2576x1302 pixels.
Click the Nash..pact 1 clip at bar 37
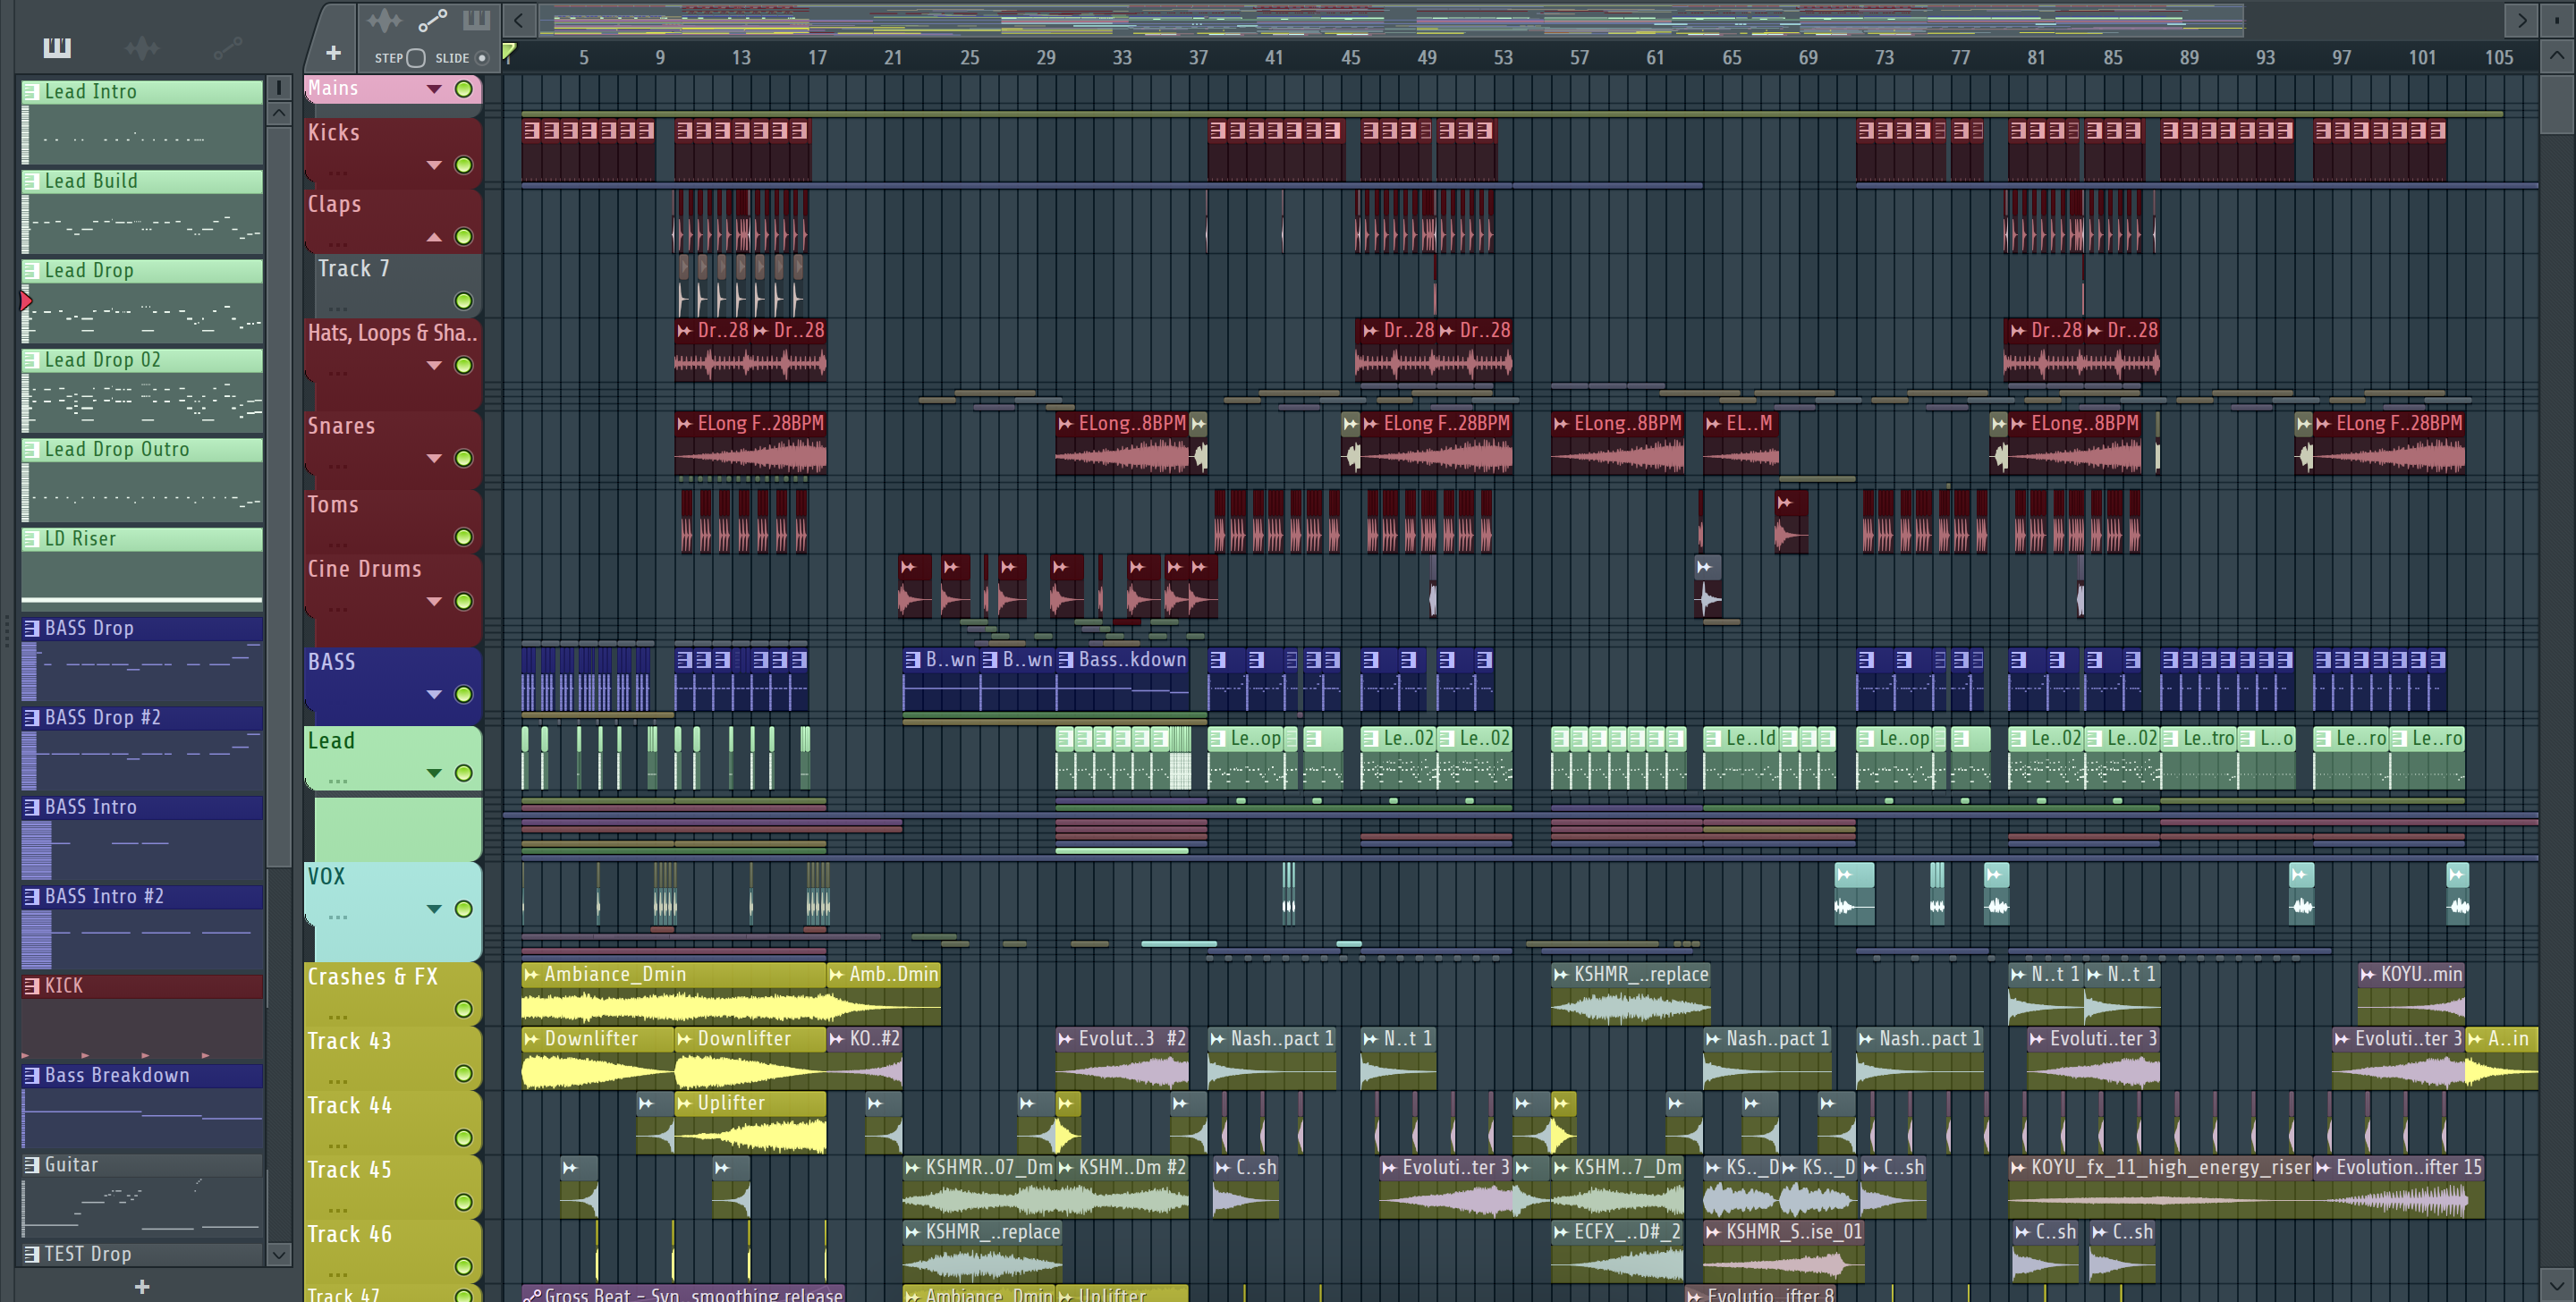point(1271,1058)
